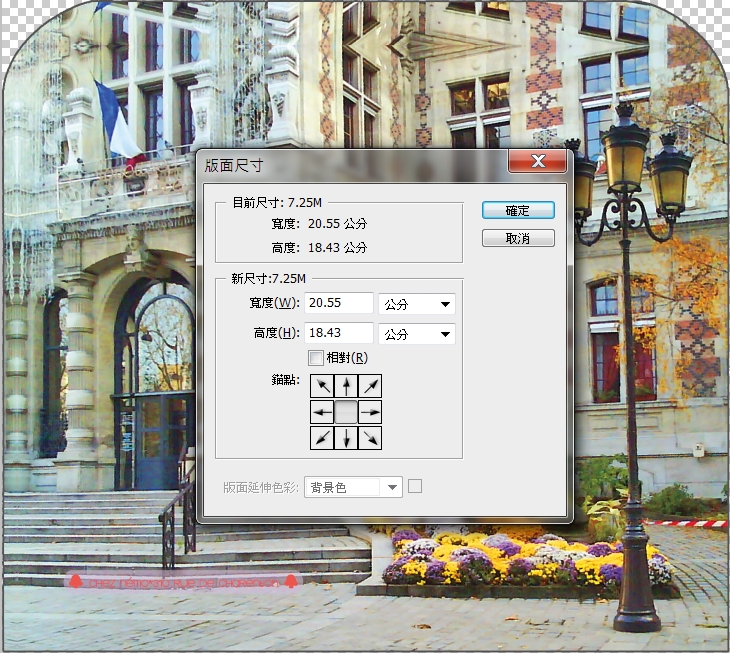
Task: Select the bottom-center downward anchor arrow
Action: 346,436
